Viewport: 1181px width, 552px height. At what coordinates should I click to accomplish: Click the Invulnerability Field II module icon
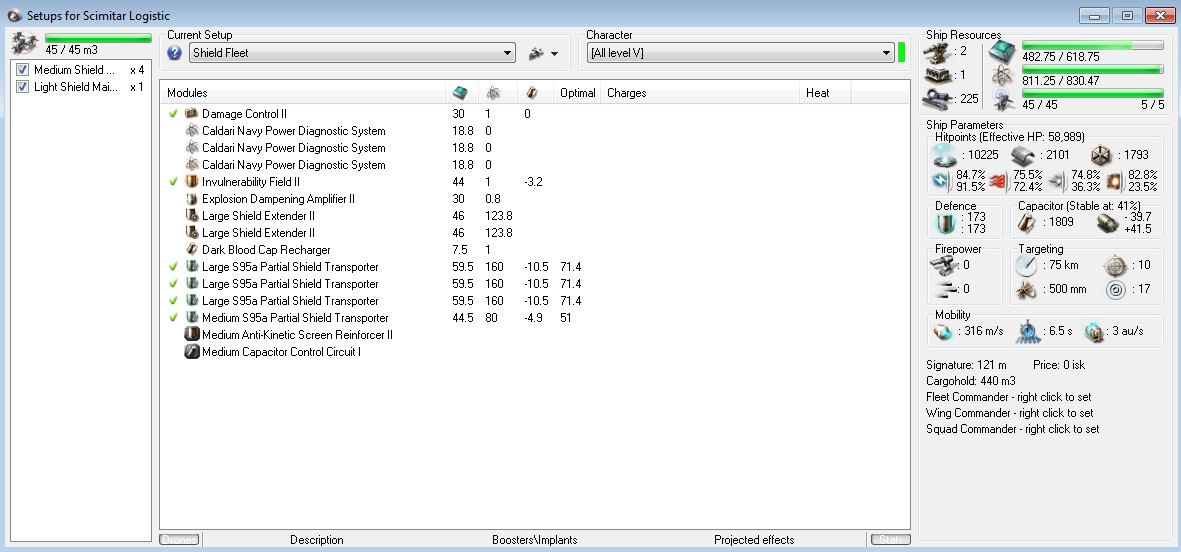(191, 181)
